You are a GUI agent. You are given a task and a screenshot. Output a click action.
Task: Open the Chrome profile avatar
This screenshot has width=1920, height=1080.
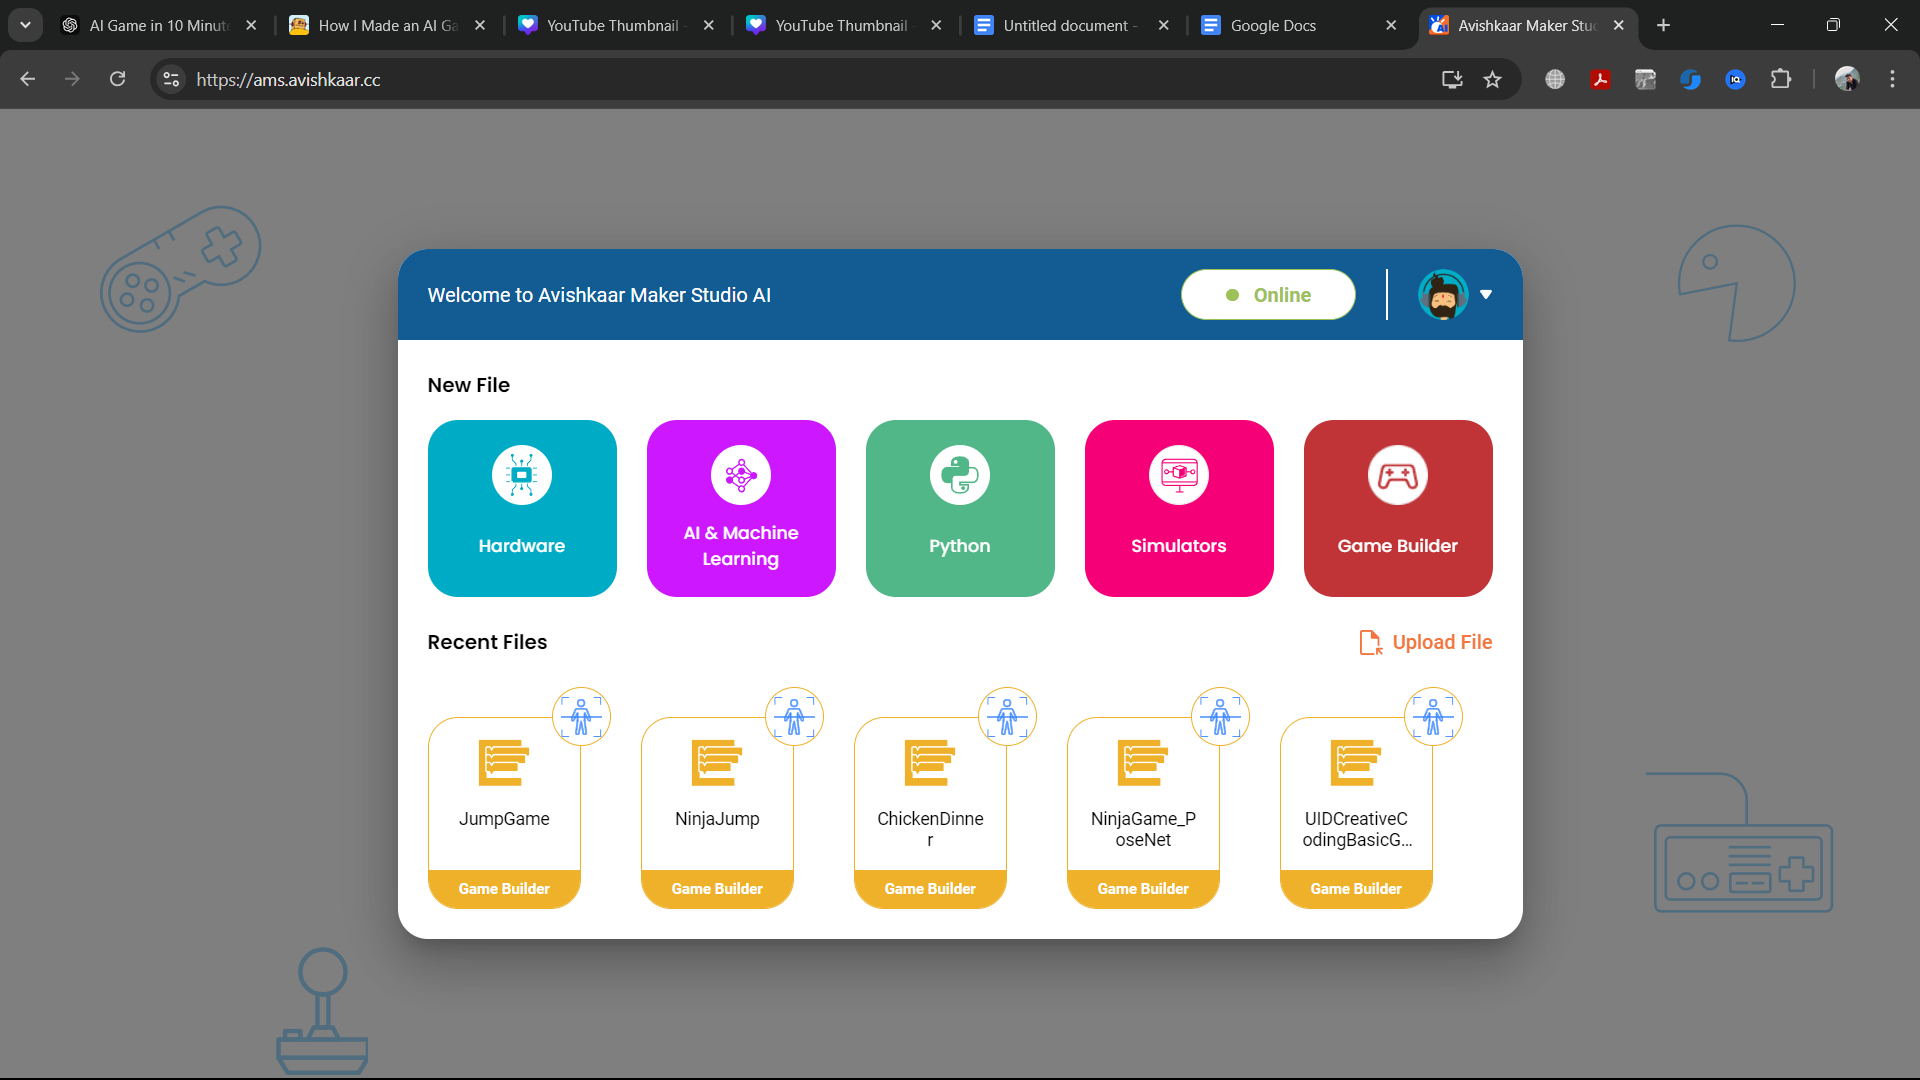tap(1847, 79)
